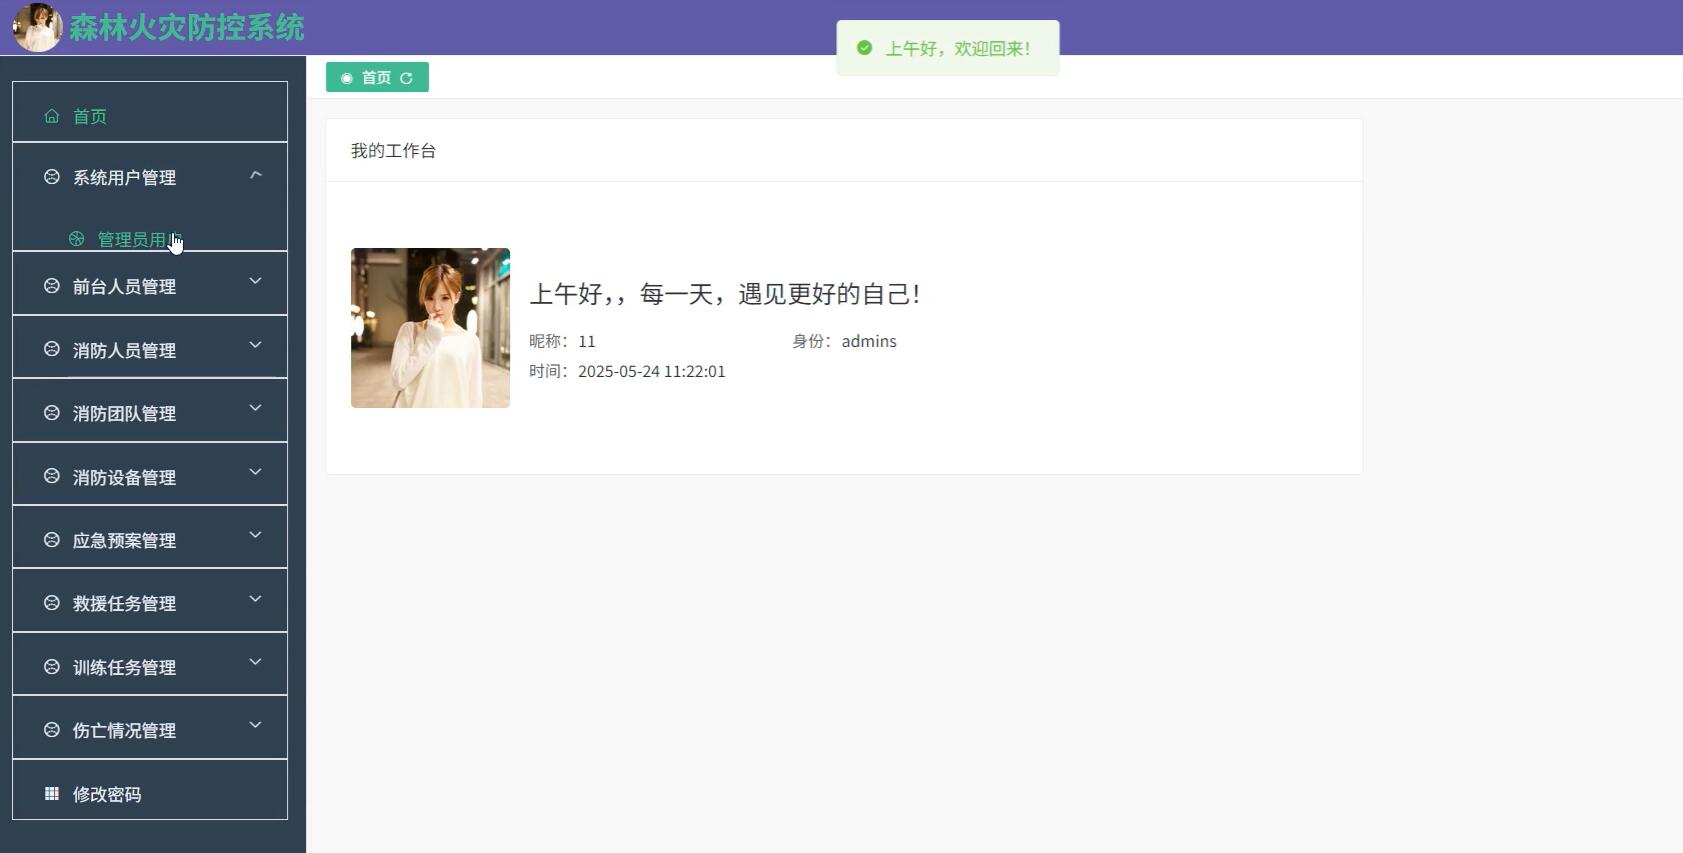
Task: Select the 消防人员管理 menu label
Action: (124, 351)
